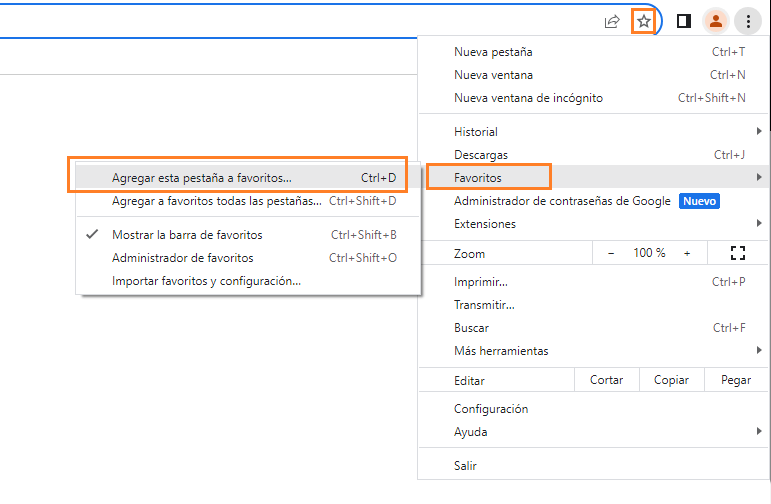The image size is (771, 504).
Task: Increase zoom with plus button
Action: 687,254
